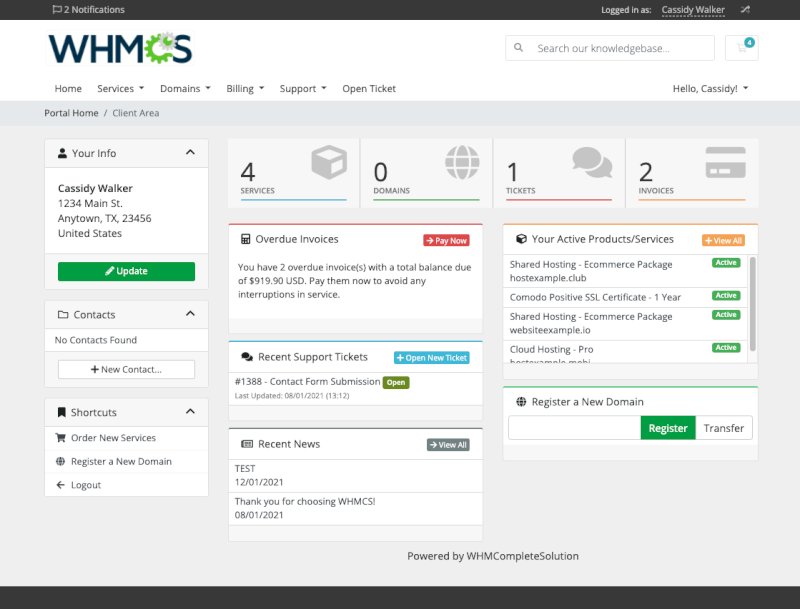Viewport: 800px width, 609px height.
Task: Collapse the Shortcuts panel
Action: point(190,411)
